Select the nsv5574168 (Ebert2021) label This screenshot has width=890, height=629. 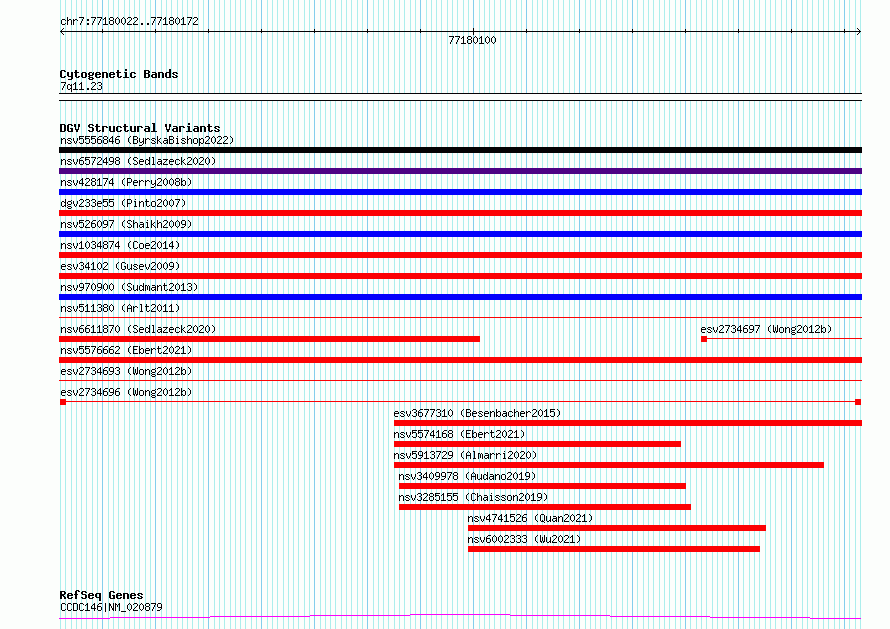[459, 434]
